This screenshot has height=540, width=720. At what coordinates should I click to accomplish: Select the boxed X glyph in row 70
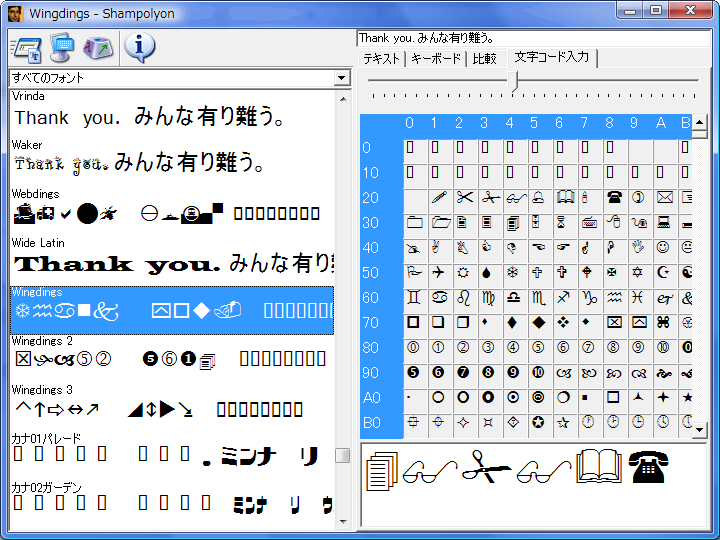coord(614,322)
